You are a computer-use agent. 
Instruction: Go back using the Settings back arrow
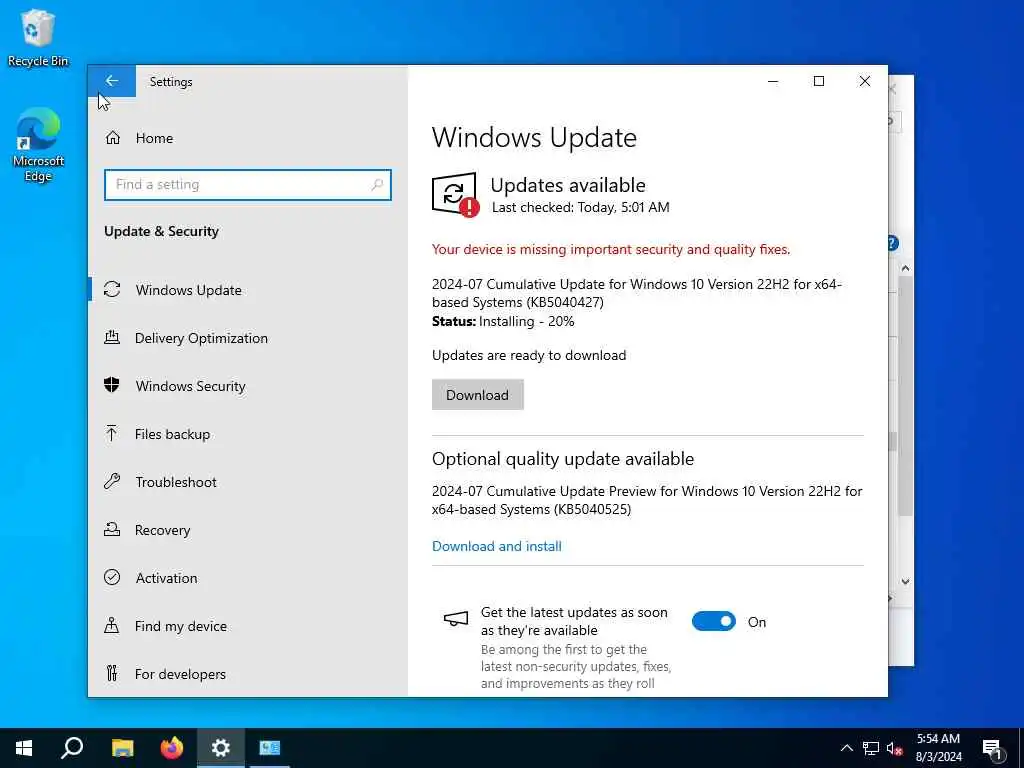tap(112, 81)
